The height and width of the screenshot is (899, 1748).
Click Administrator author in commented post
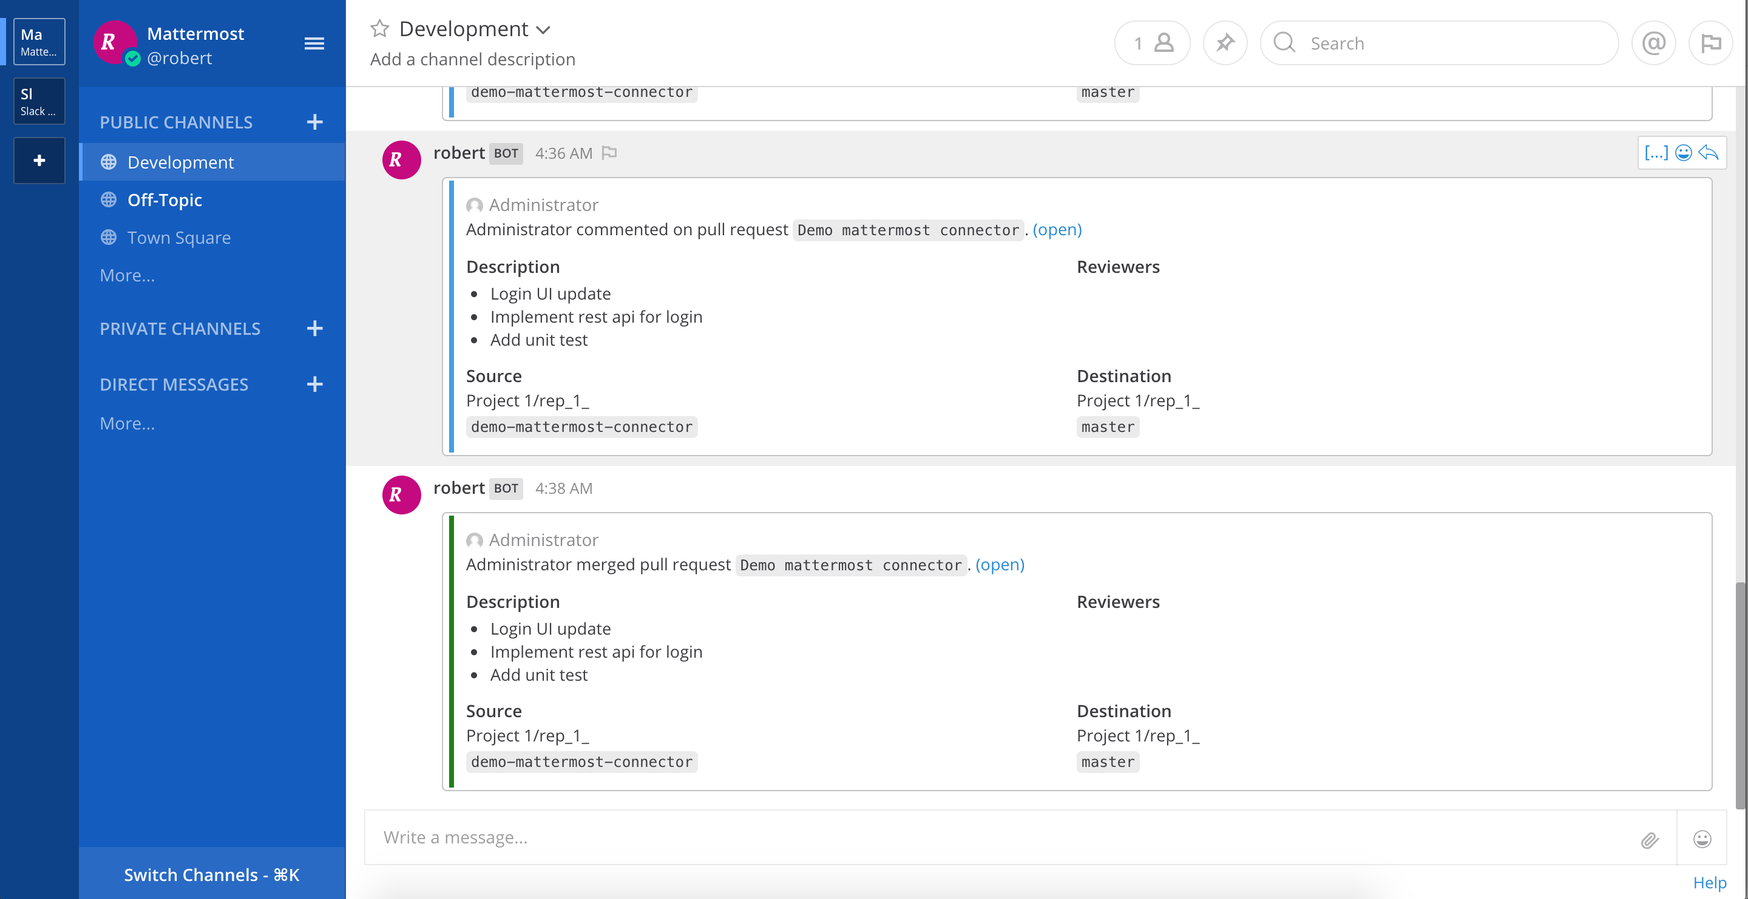point(543,205)
